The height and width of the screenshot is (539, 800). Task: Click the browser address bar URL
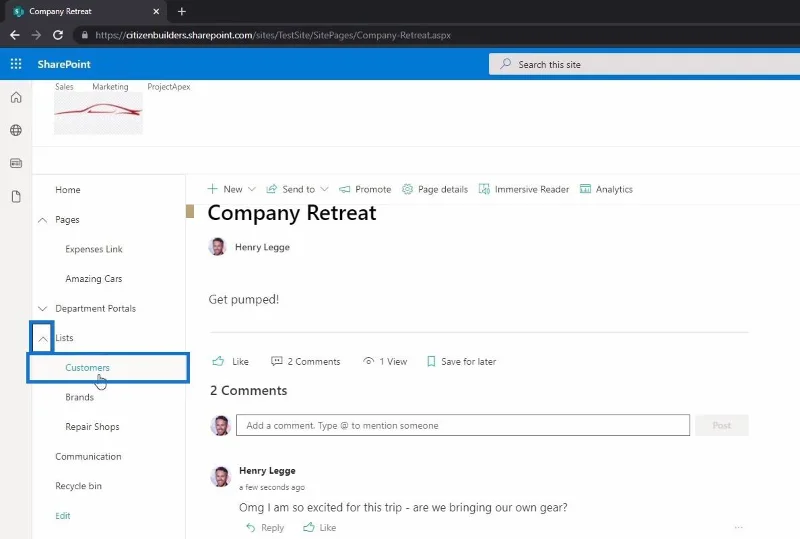click(x=273, y=35)
